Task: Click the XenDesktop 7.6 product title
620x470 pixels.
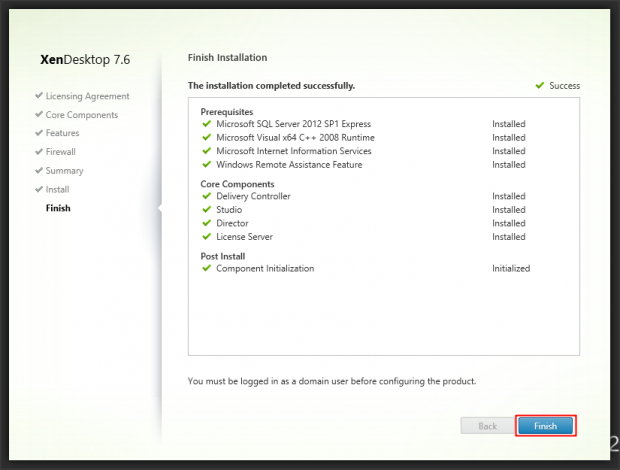Action: [x=85, y=59]
